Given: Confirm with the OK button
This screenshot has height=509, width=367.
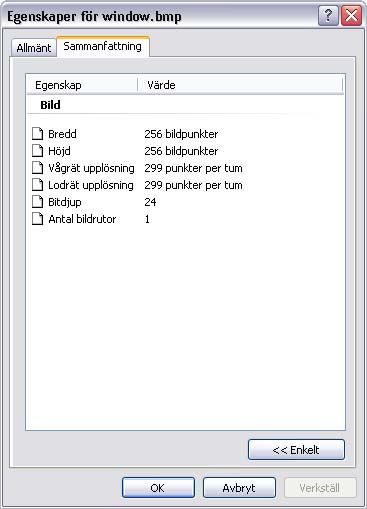Looking at the screenshot, I should (158, 488).
